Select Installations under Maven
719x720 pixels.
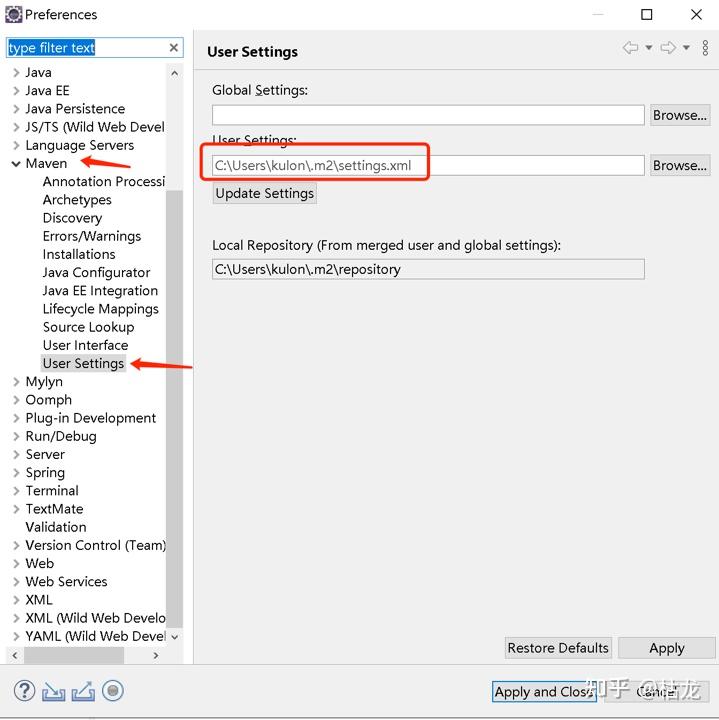[x=79, y=254]
